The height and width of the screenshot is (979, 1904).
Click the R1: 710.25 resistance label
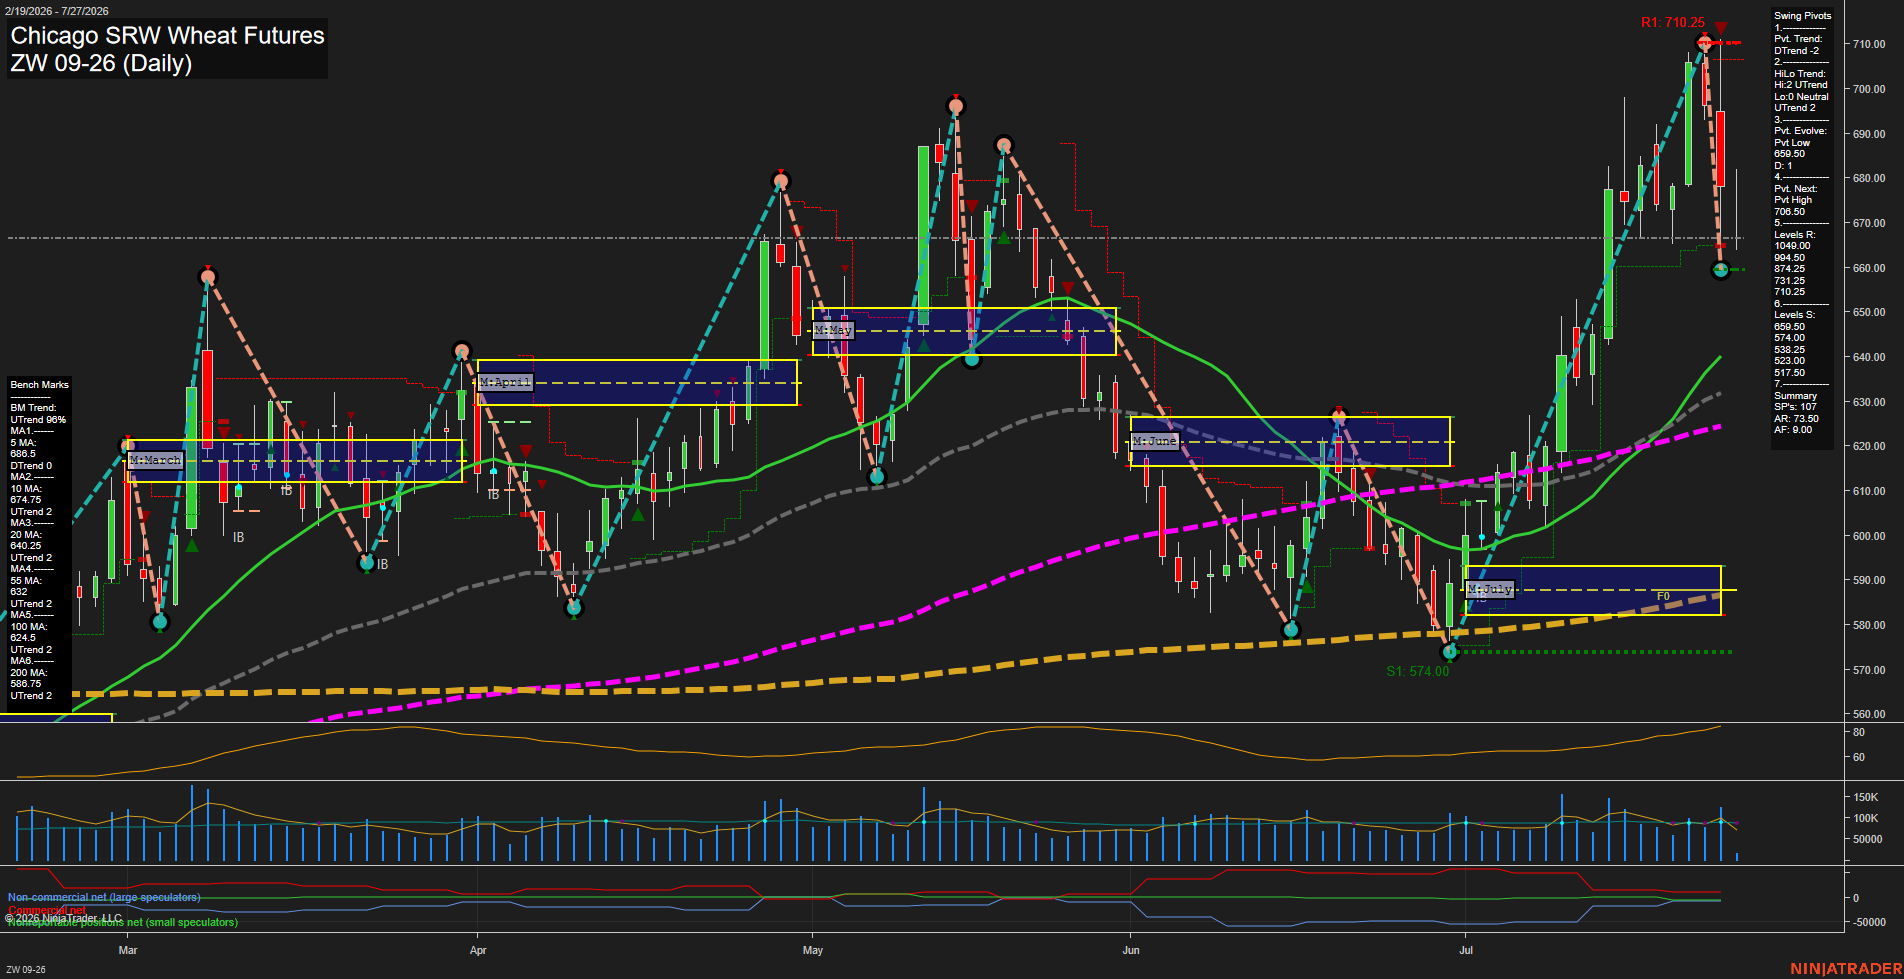coord(1673,22)
